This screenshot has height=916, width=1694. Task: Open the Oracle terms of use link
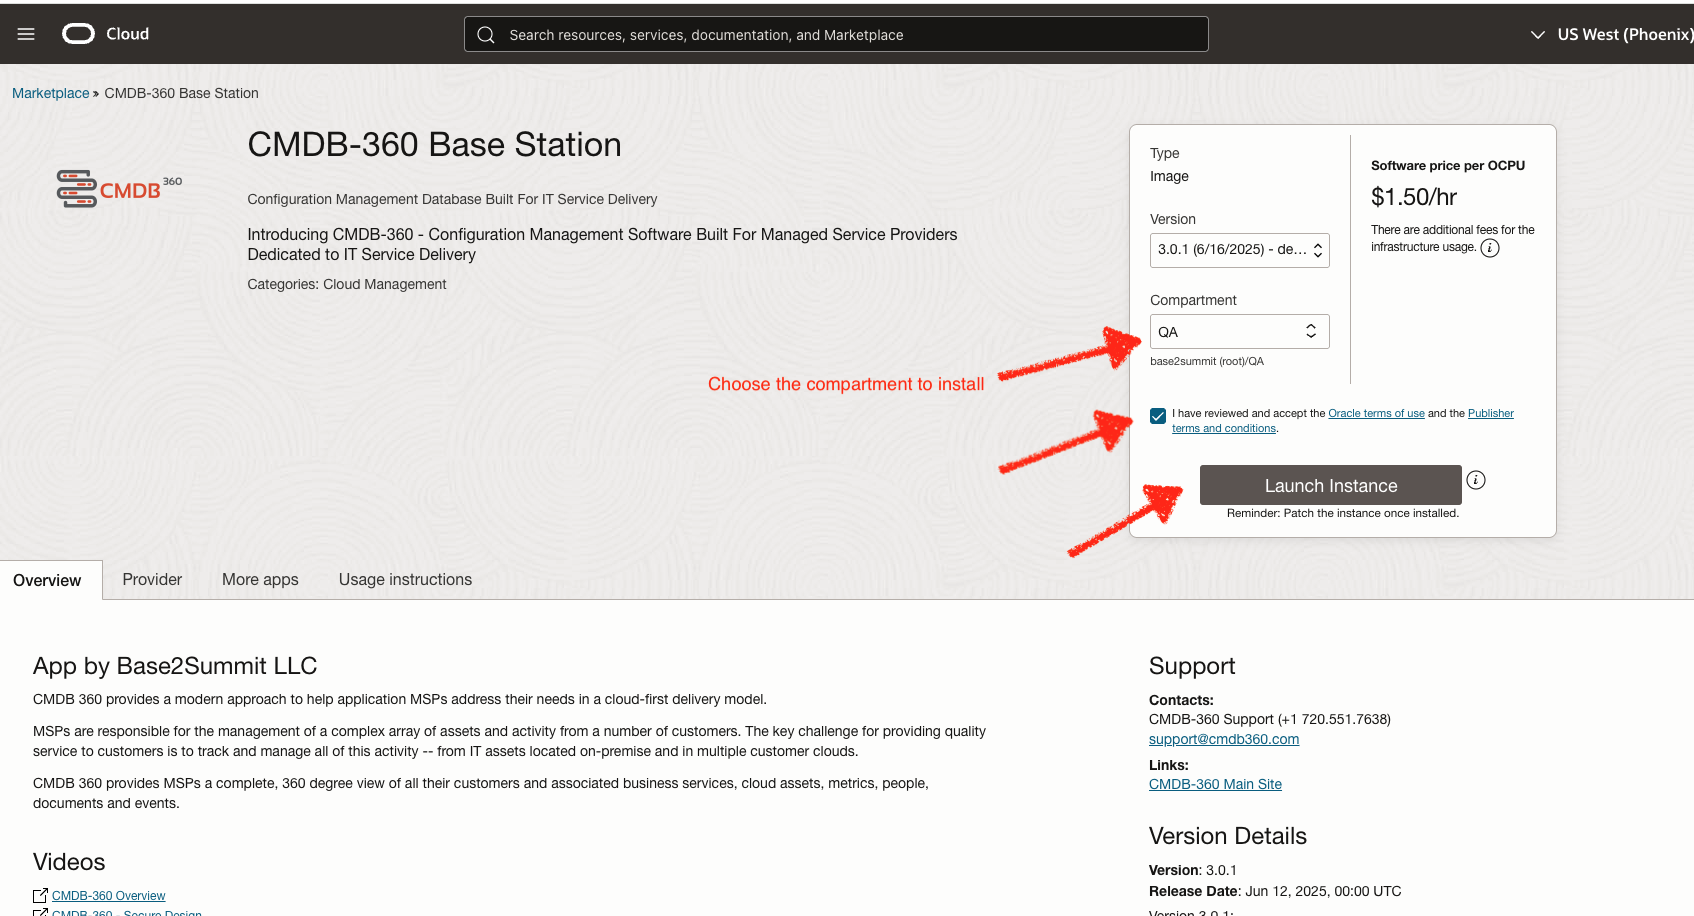(1376, 413)
